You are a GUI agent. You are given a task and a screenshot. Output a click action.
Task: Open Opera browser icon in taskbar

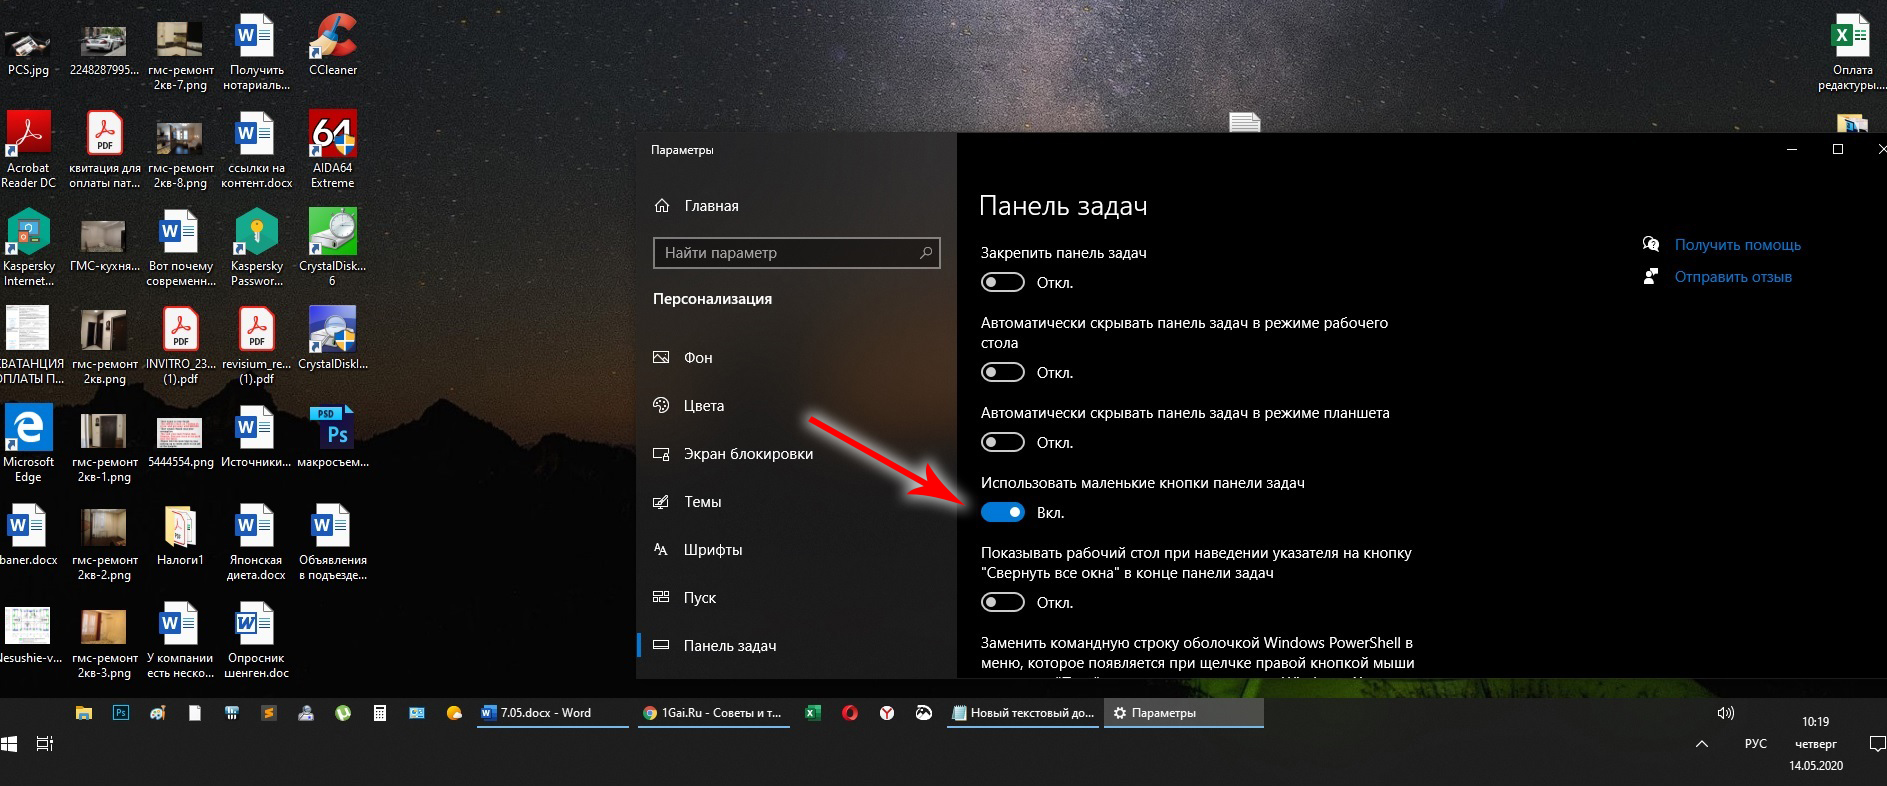pos(850,713)
